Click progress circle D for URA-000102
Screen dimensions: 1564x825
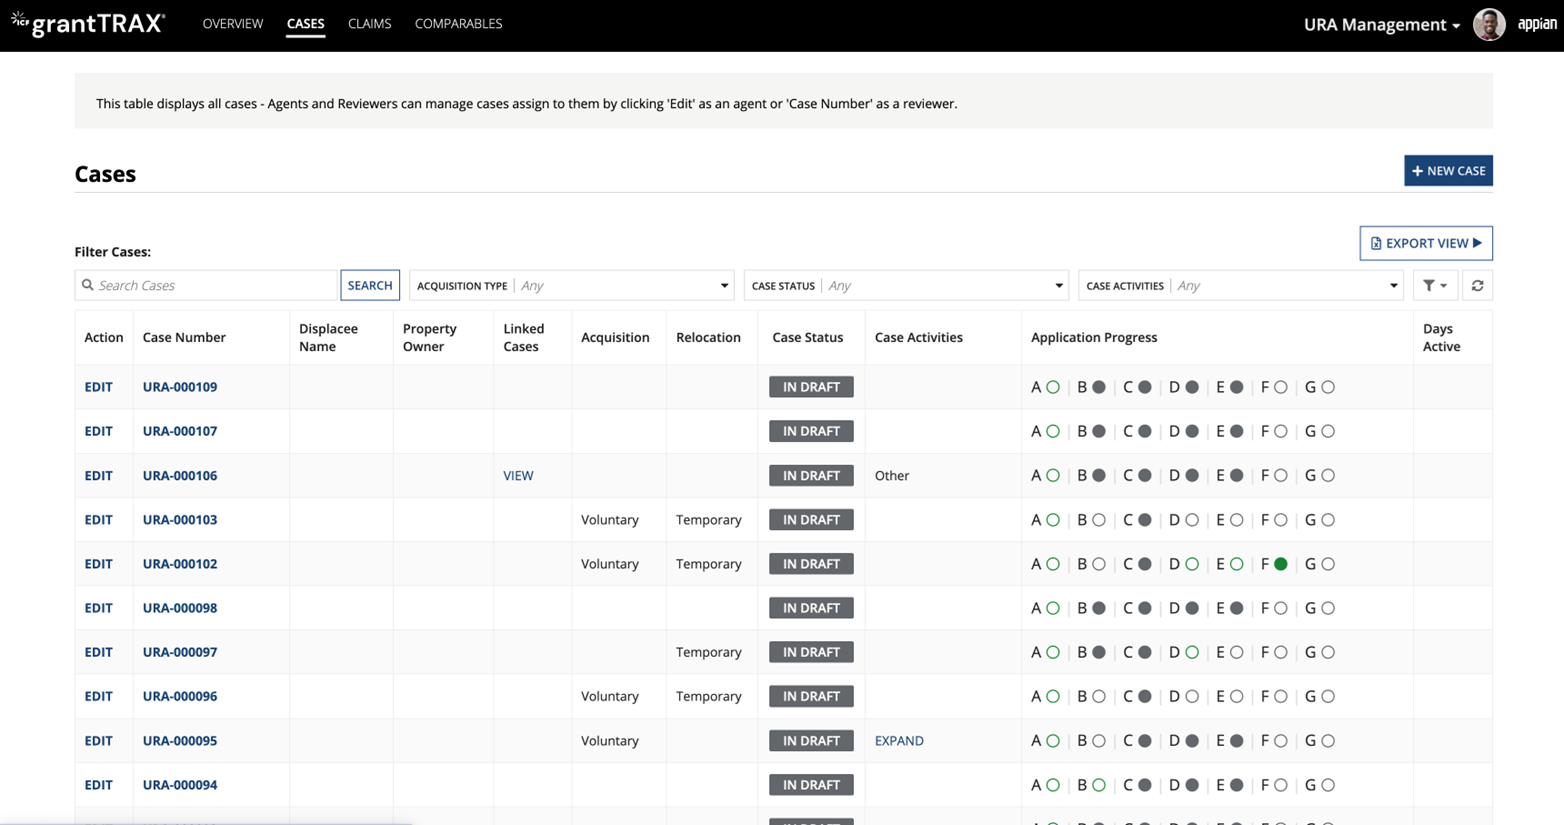[1192, 564]
